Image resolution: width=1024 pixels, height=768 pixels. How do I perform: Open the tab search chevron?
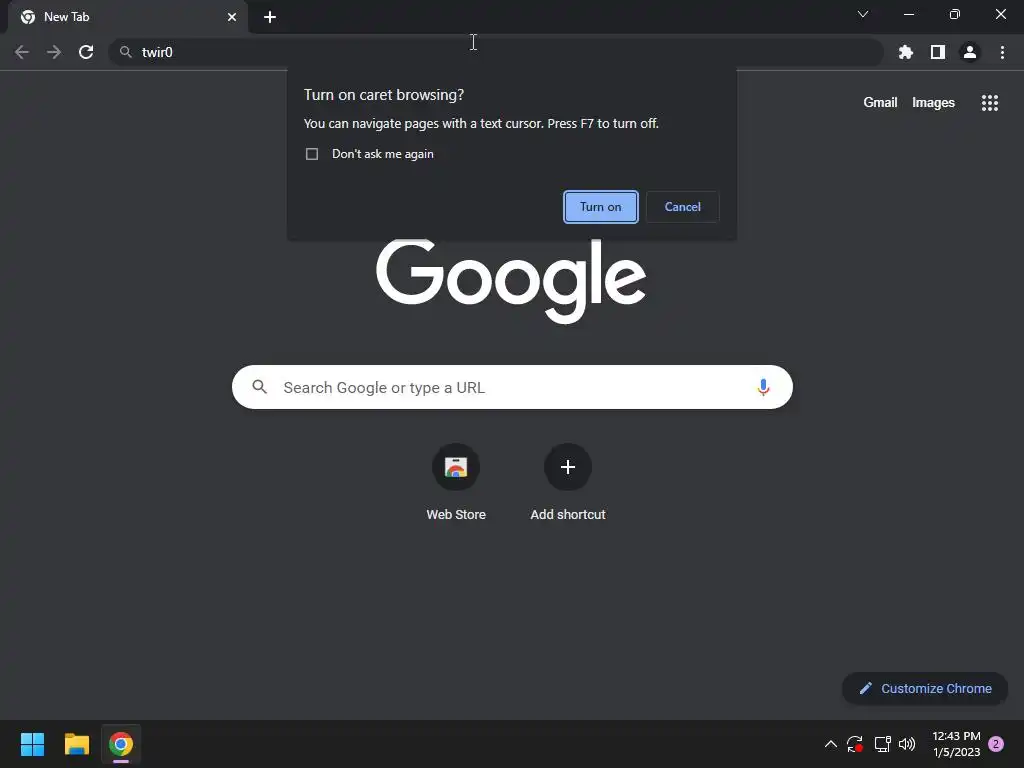[863, 14]
